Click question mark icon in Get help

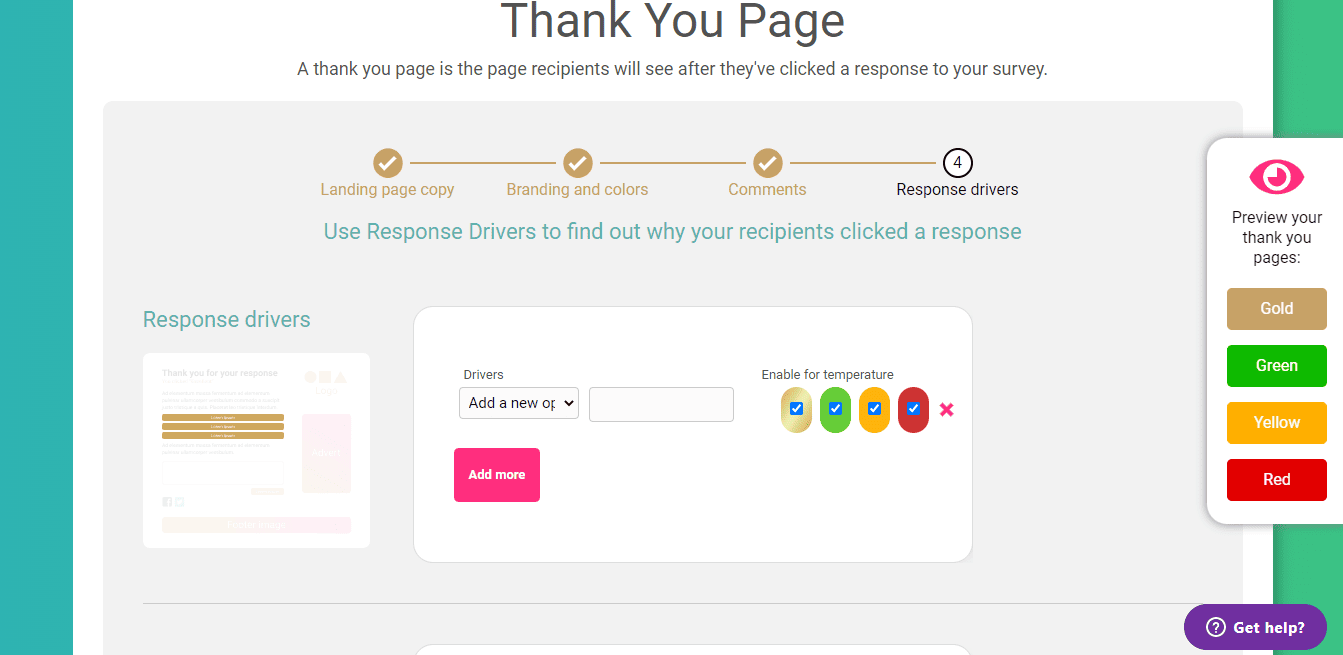(x=1216, y=627)
